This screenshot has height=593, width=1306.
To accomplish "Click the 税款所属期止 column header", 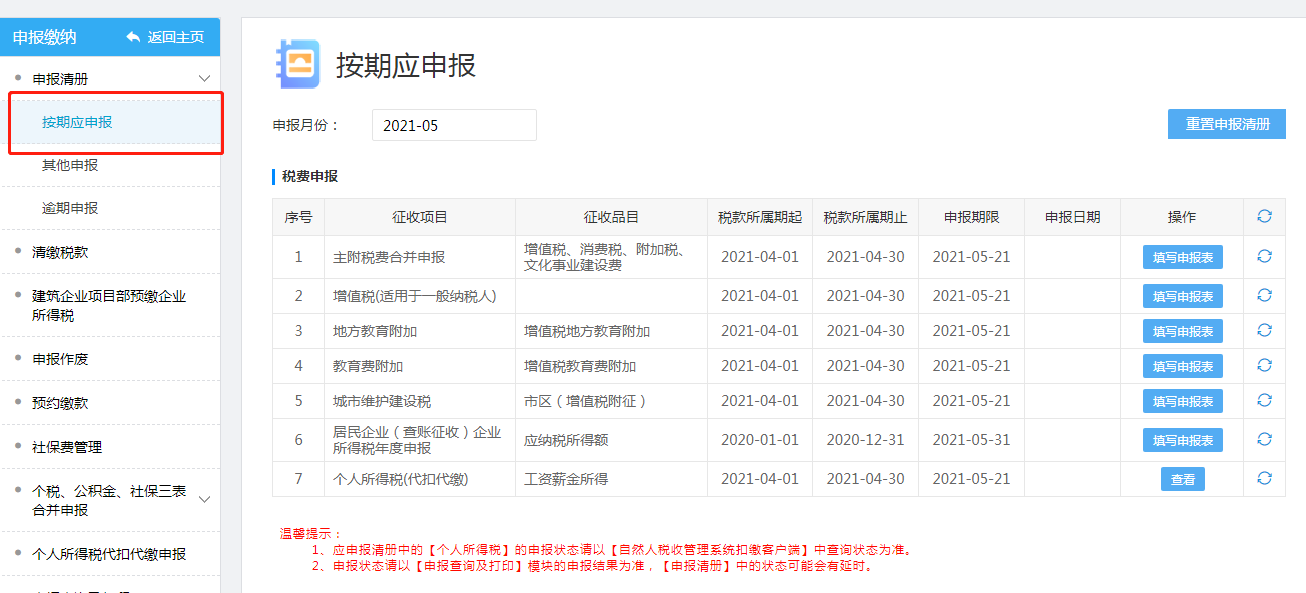I will 865,217.
